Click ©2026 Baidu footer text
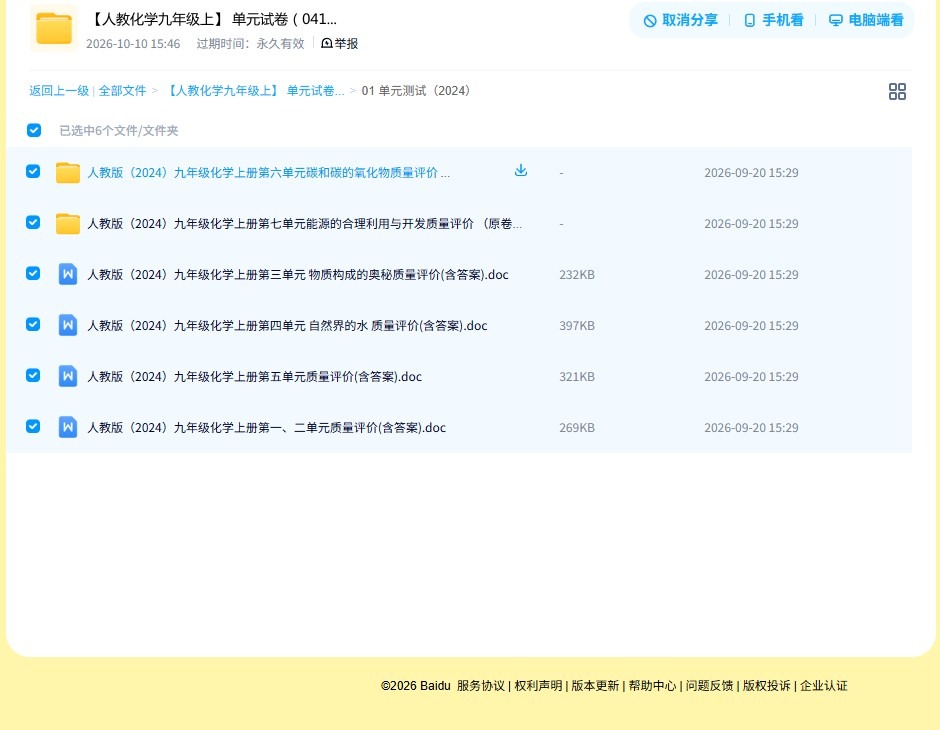This screenshot has height=730, width=940. click(415, 686)
